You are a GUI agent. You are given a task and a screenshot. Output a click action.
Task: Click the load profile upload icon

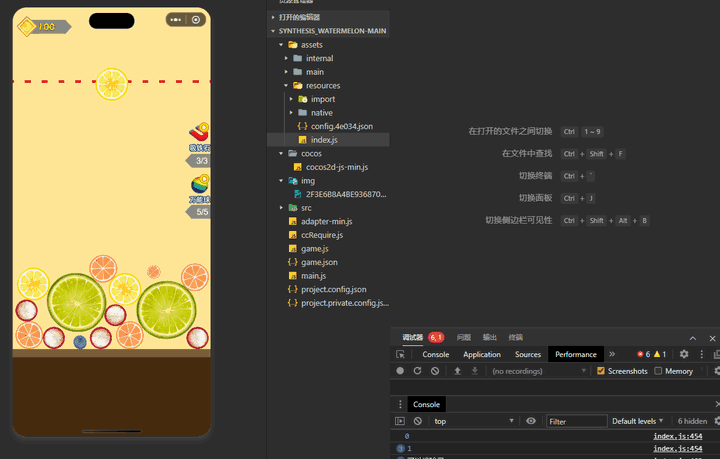(458, 371)
